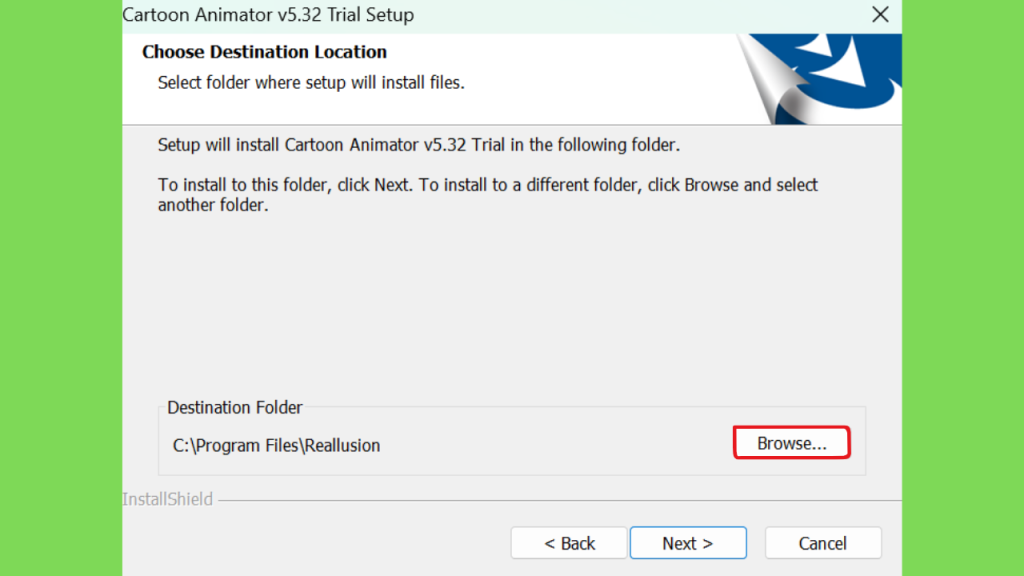Click the Choose Destination Location heading

pyautogui.click(x=264, y=52)
